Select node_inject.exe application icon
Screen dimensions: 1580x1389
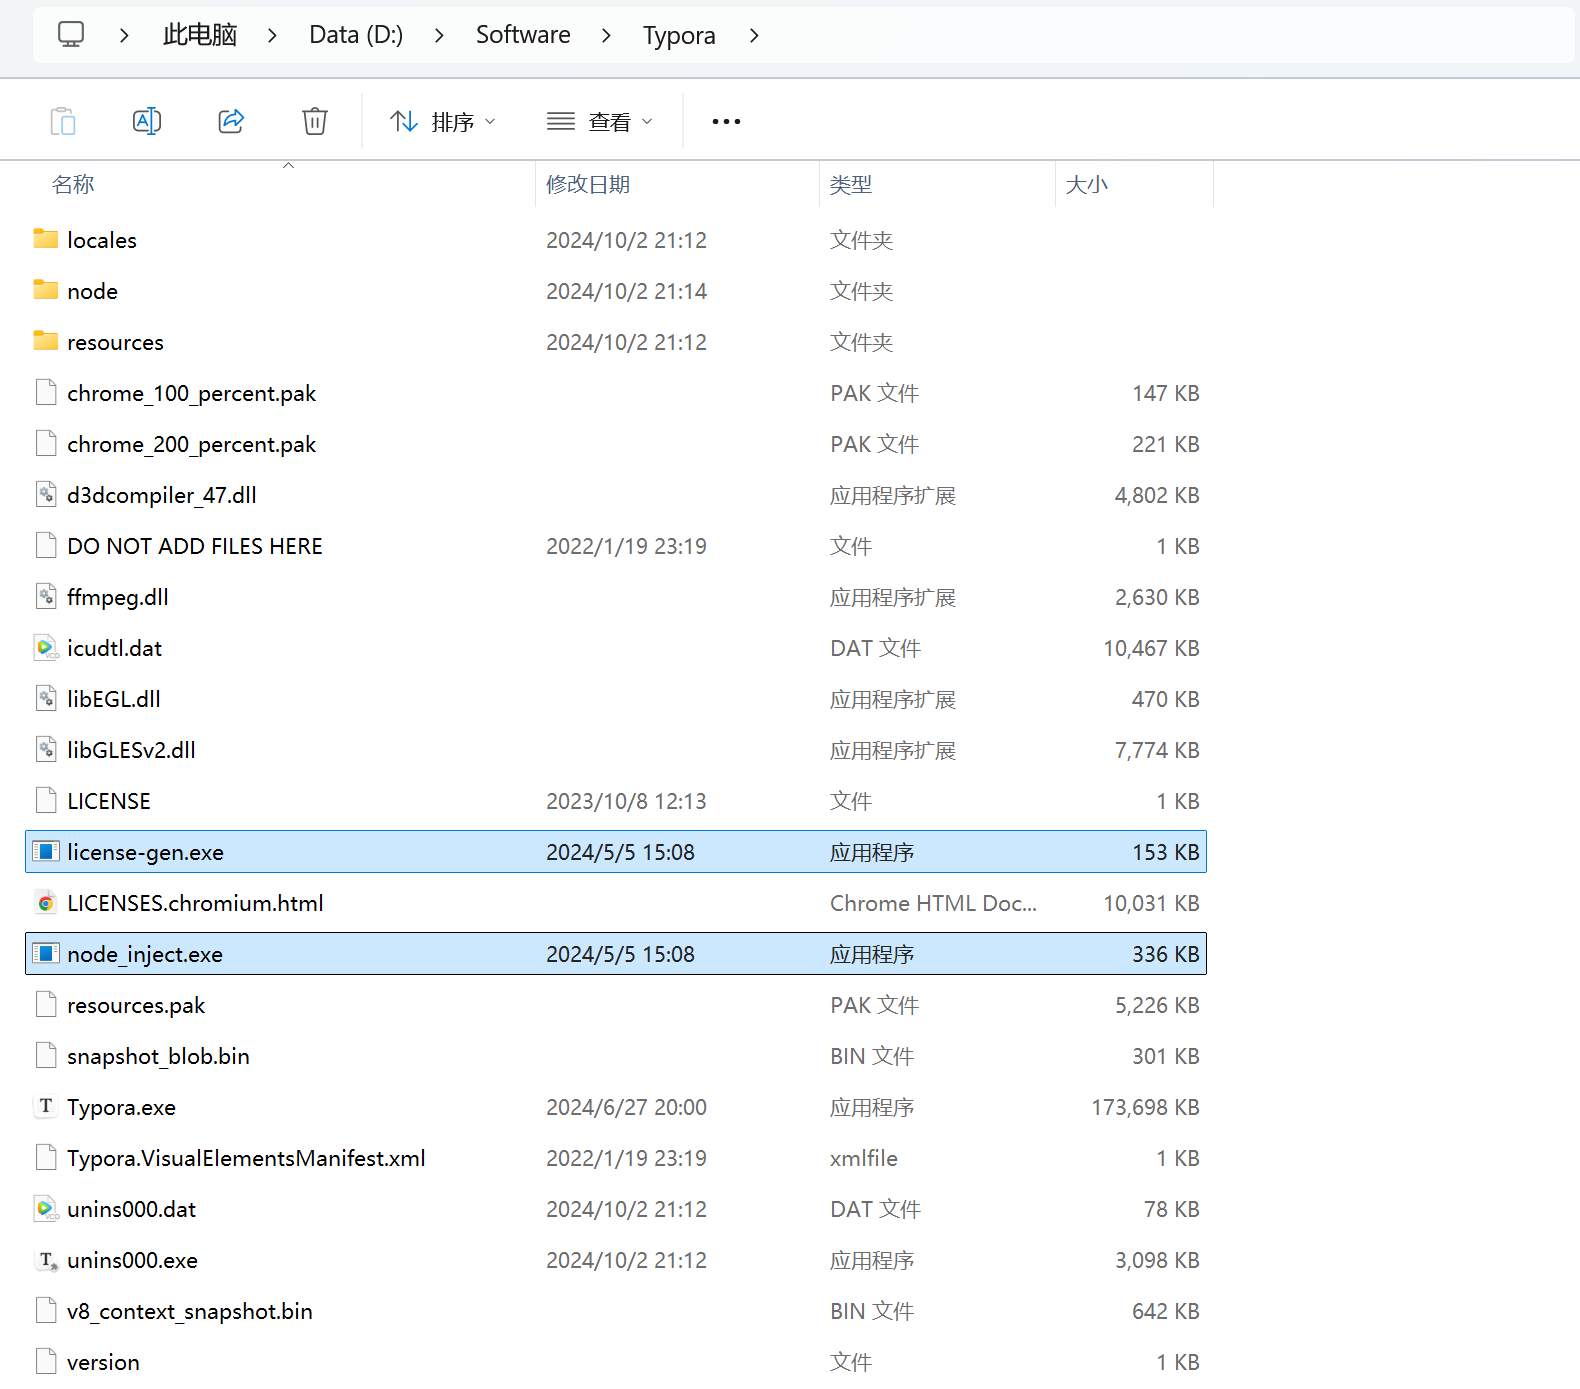point(46,953)
